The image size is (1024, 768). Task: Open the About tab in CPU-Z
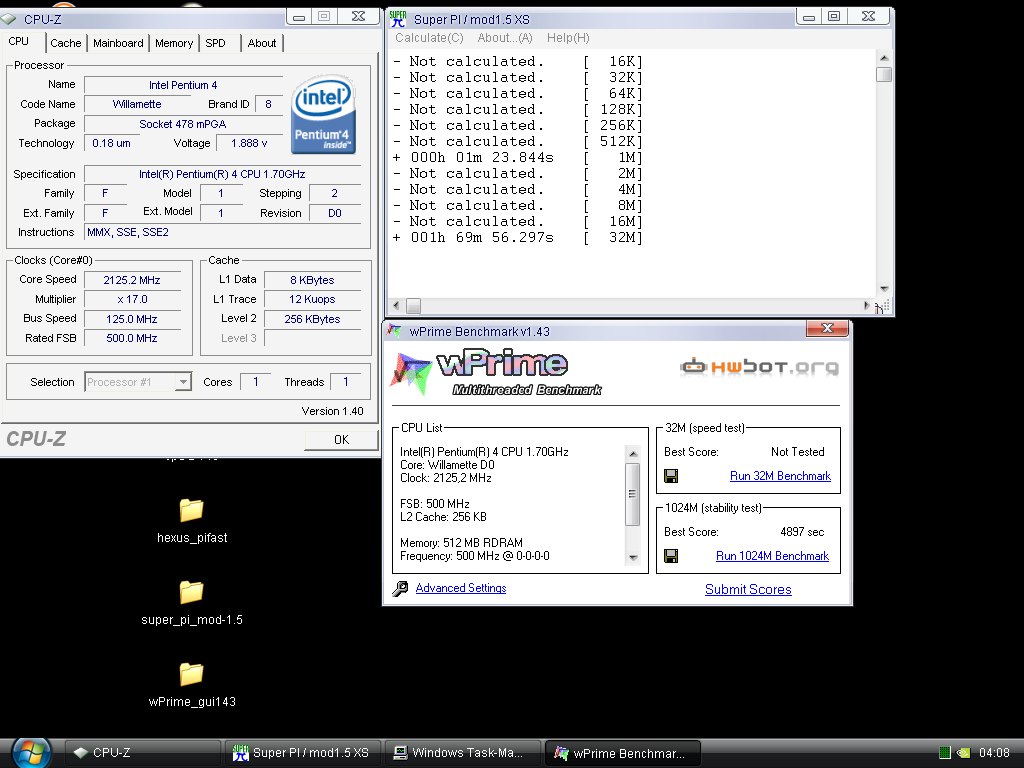(262, 43)
